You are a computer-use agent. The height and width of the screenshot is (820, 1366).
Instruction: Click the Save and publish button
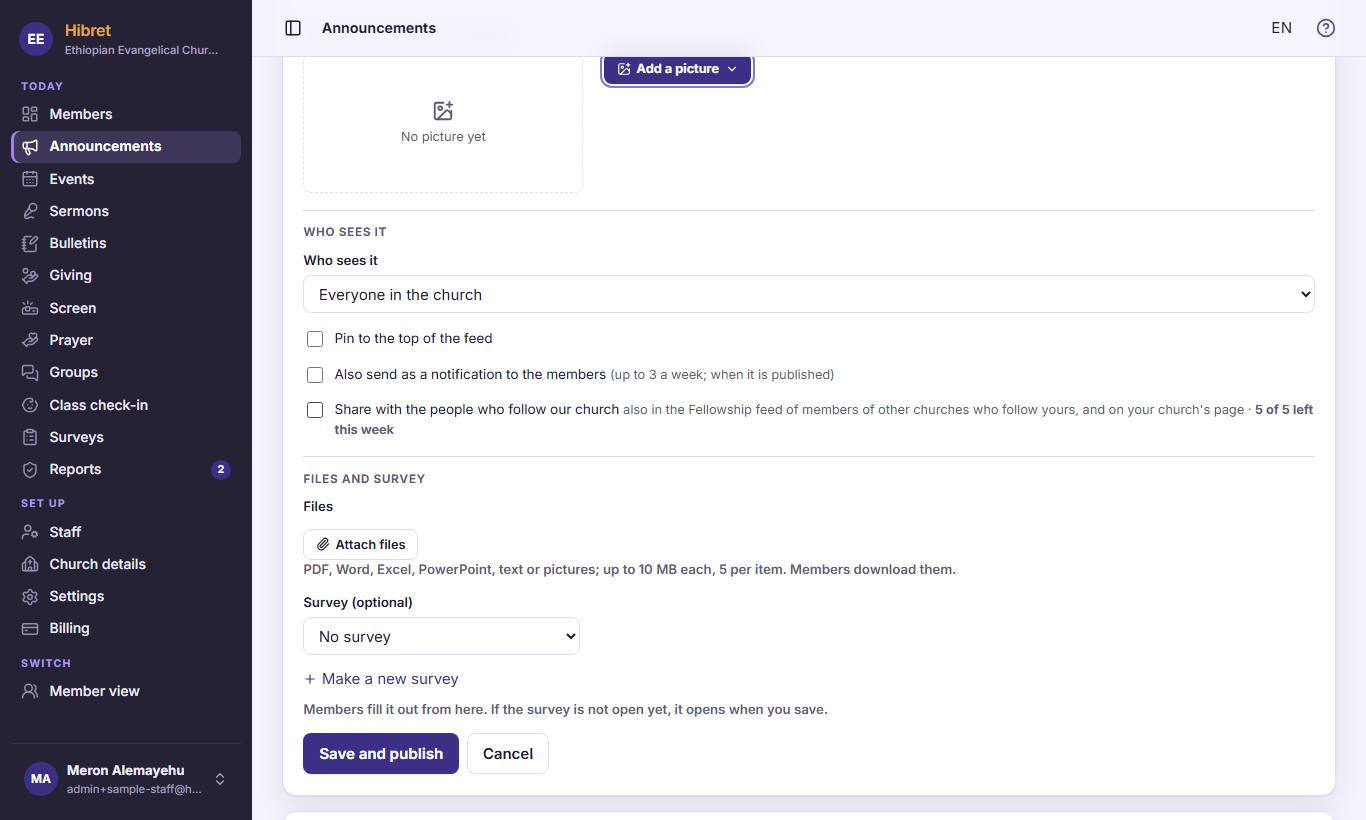pyautogui.click(x=381, y=754)
